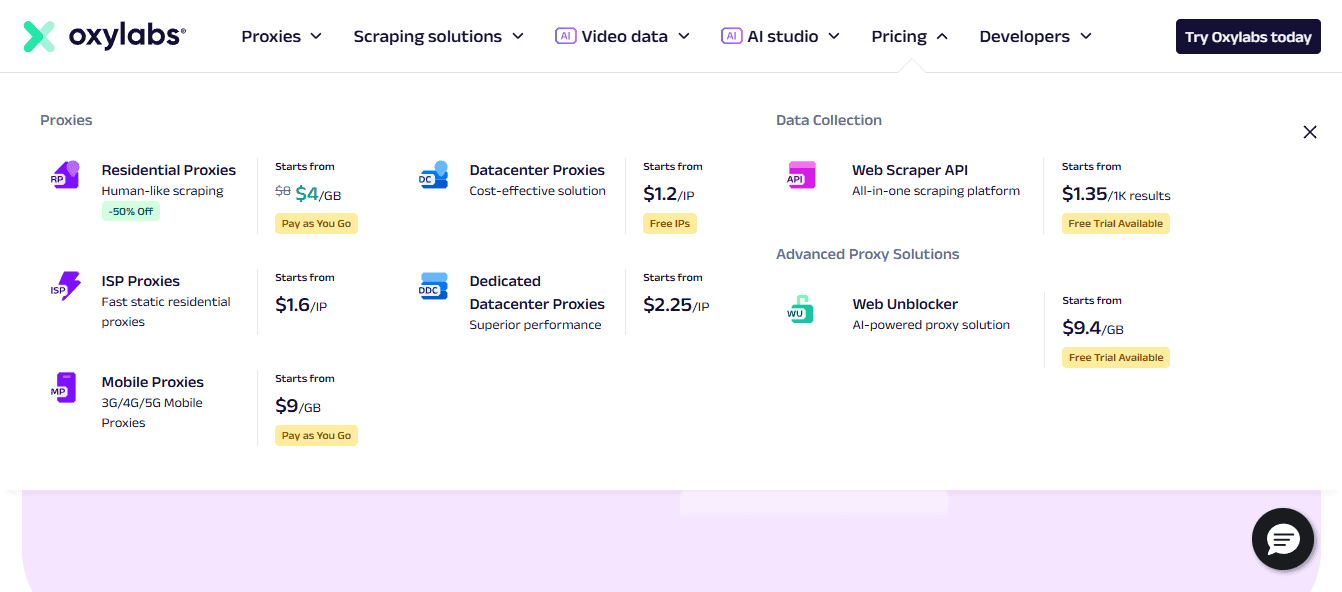Click Free Trial Available under Web Scraper API

pos(1116,224)
